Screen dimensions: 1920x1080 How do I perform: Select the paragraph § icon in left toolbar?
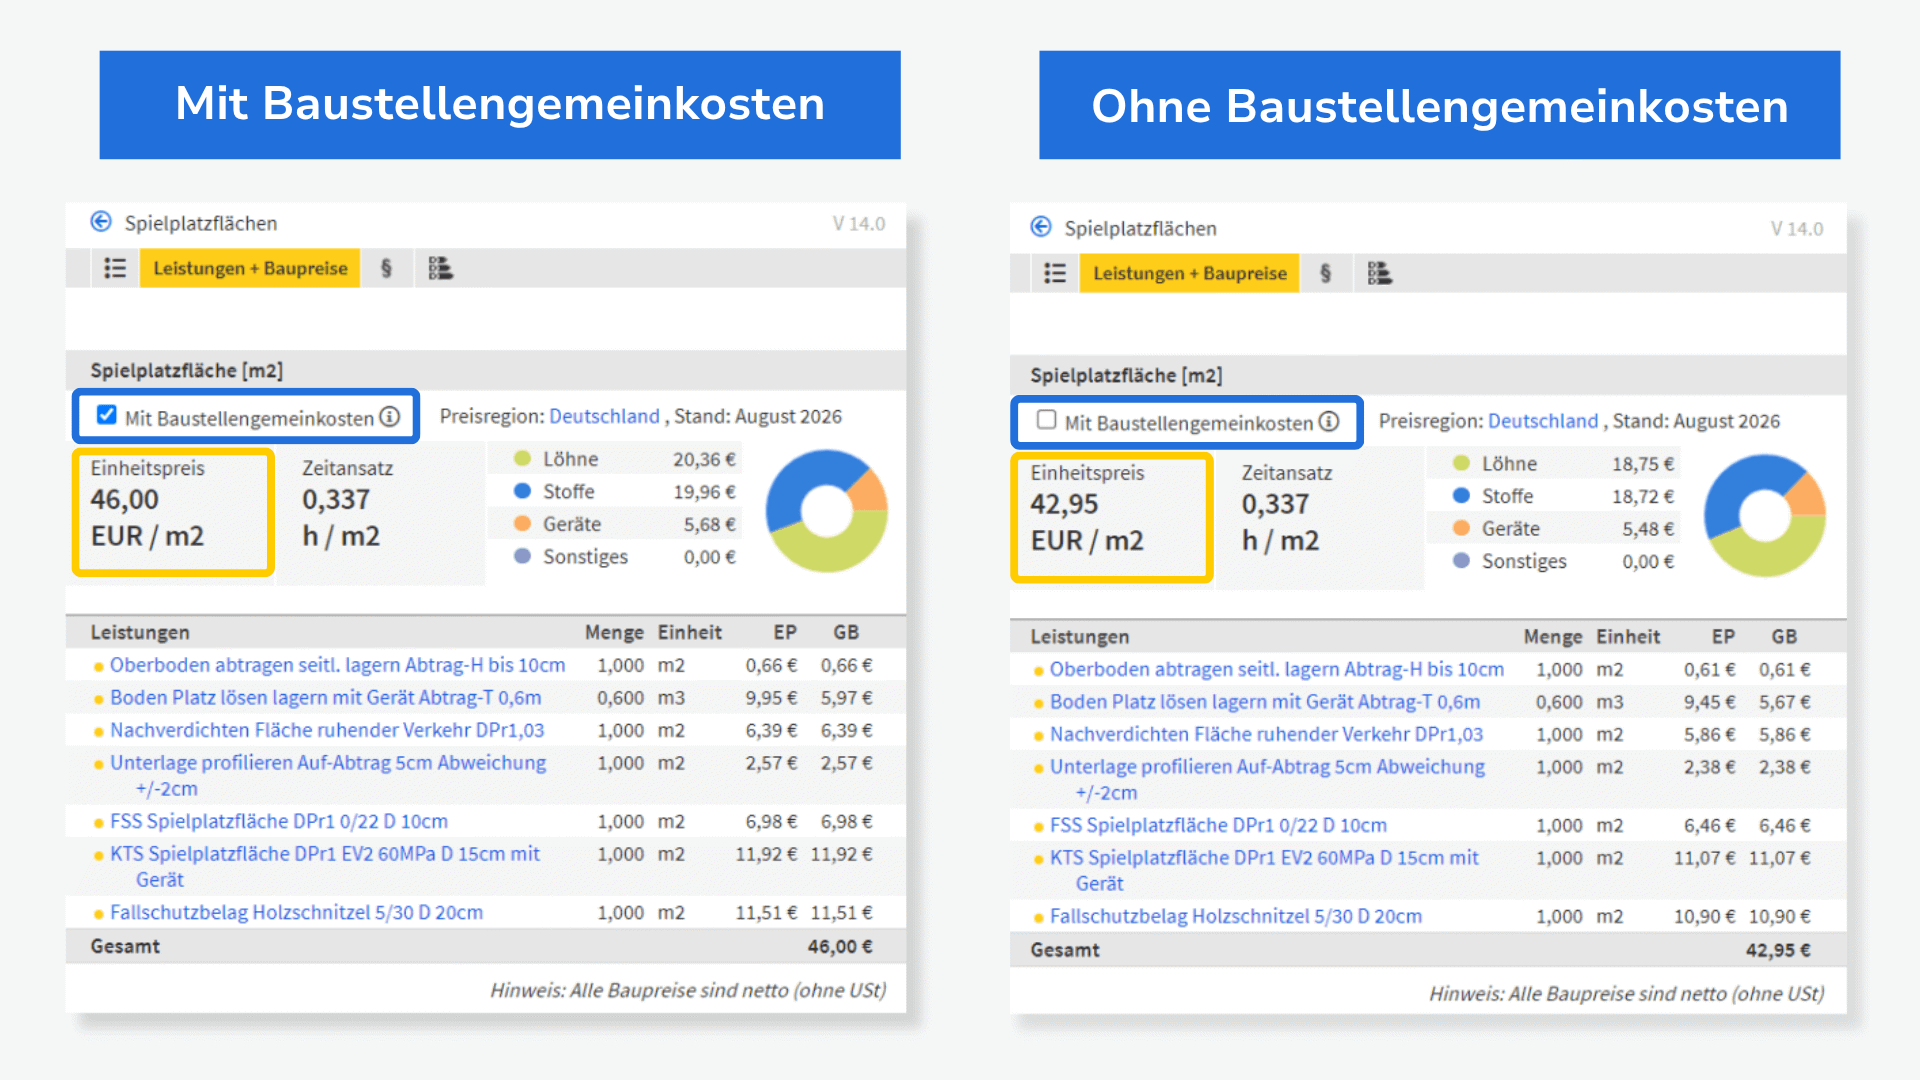click(x=386, y=268)
